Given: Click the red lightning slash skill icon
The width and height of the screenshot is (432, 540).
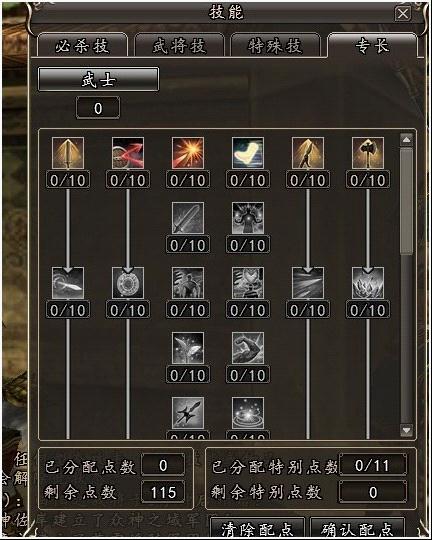Looking at the screenshot, I should 128,153.
